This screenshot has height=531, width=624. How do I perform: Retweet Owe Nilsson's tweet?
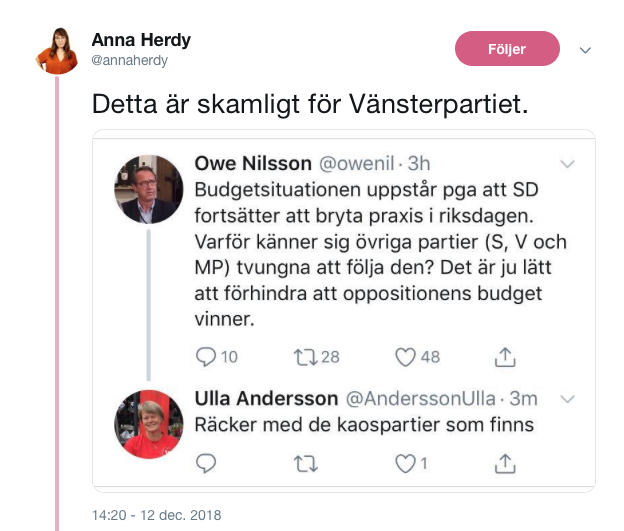tap(303, 357)
